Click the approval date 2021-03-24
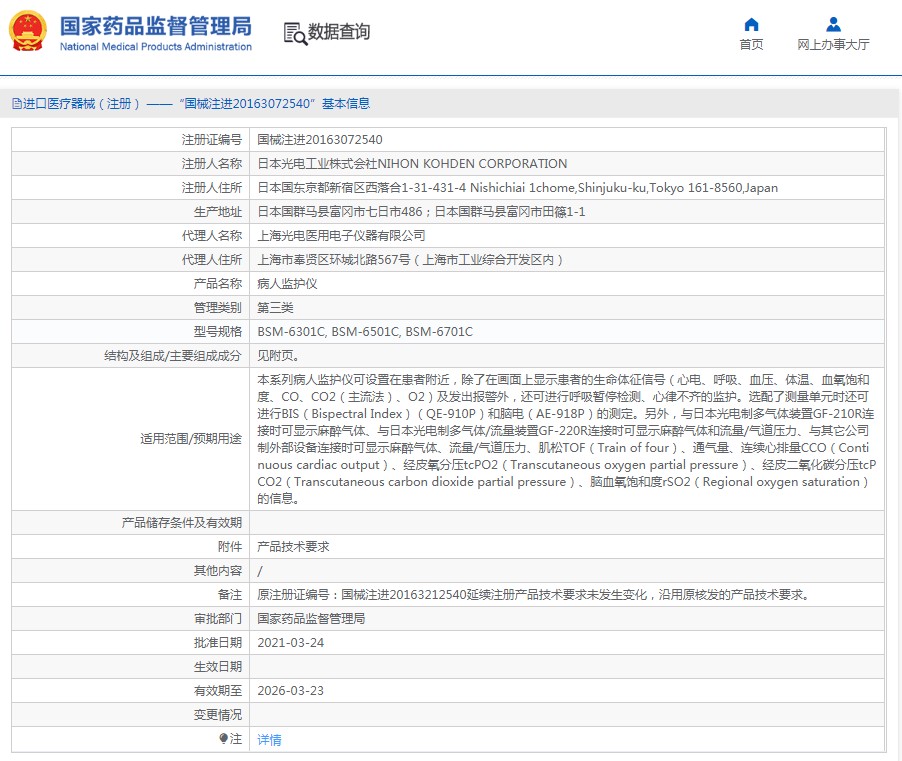This screenshot has width=902, height=761. click(291, 643)
